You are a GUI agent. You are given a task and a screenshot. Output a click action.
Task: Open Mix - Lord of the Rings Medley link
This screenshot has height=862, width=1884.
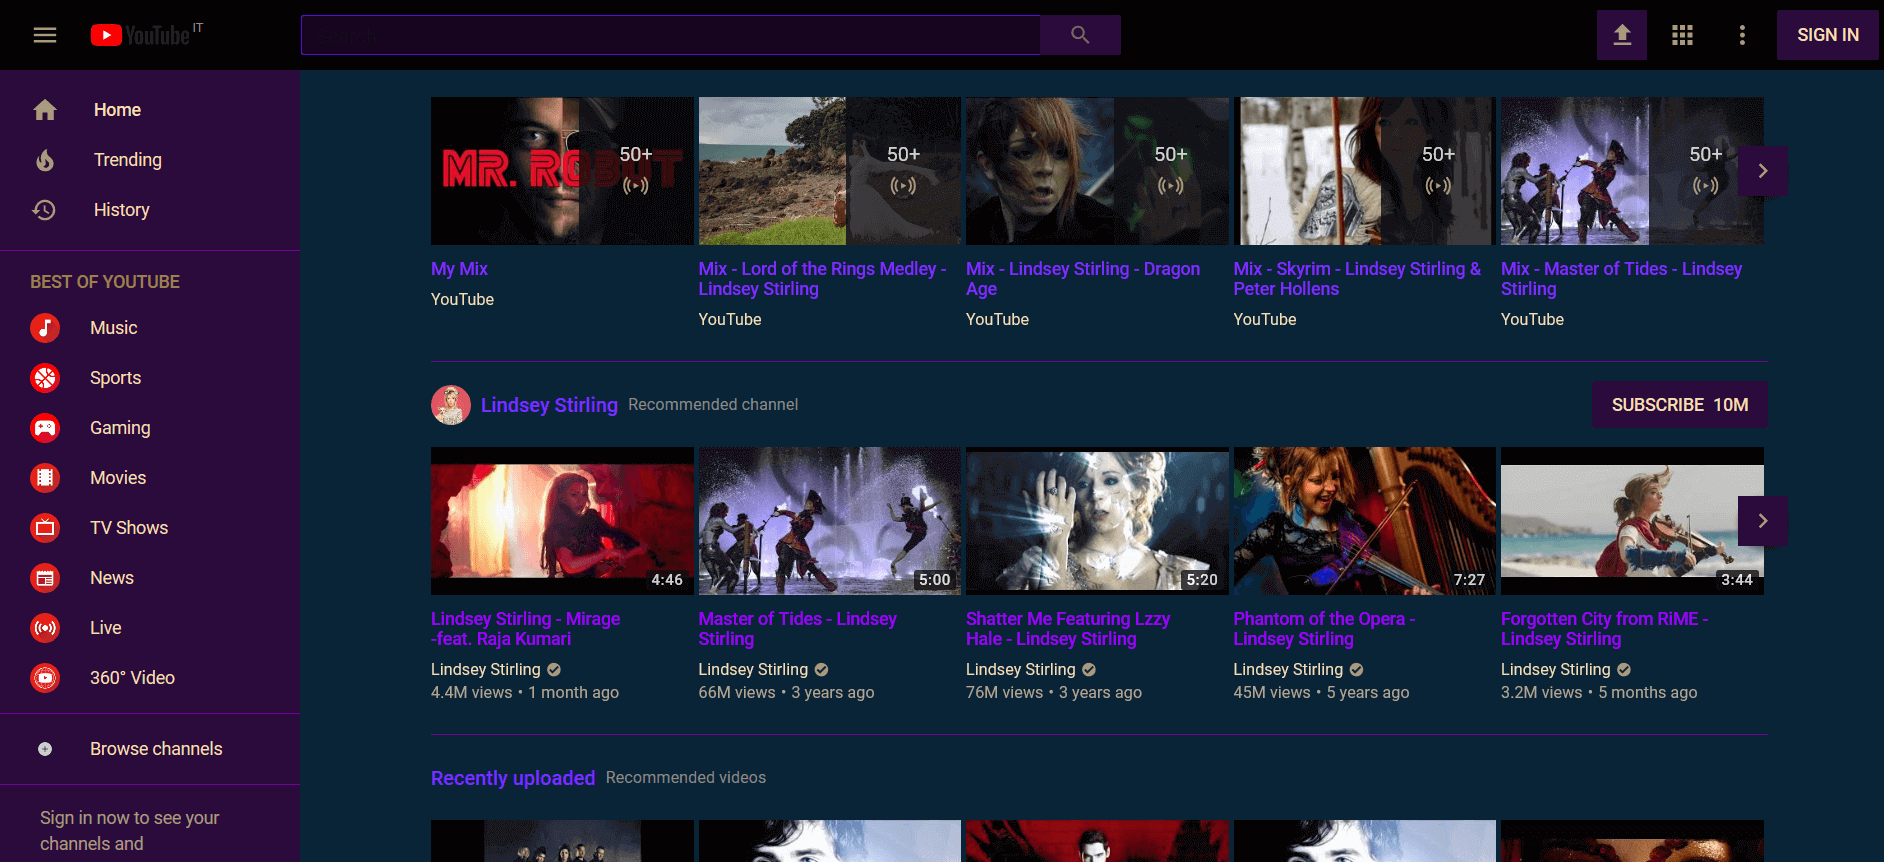click(822, 279)
